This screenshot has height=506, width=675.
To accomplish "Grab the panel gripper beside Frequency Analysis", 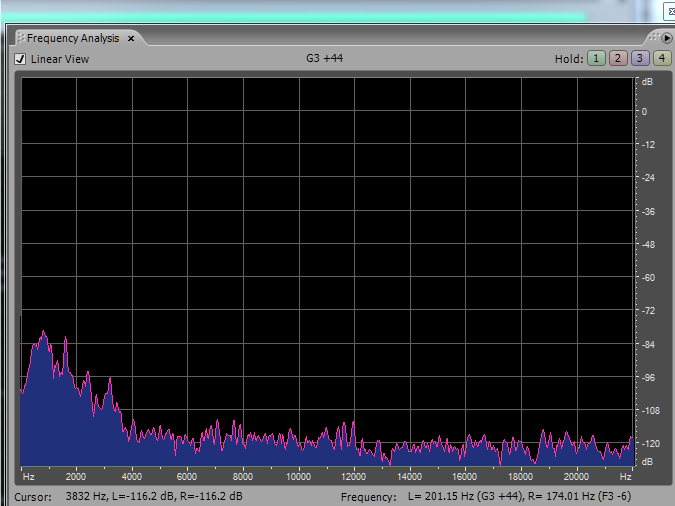I will click(x=19, y=38).
